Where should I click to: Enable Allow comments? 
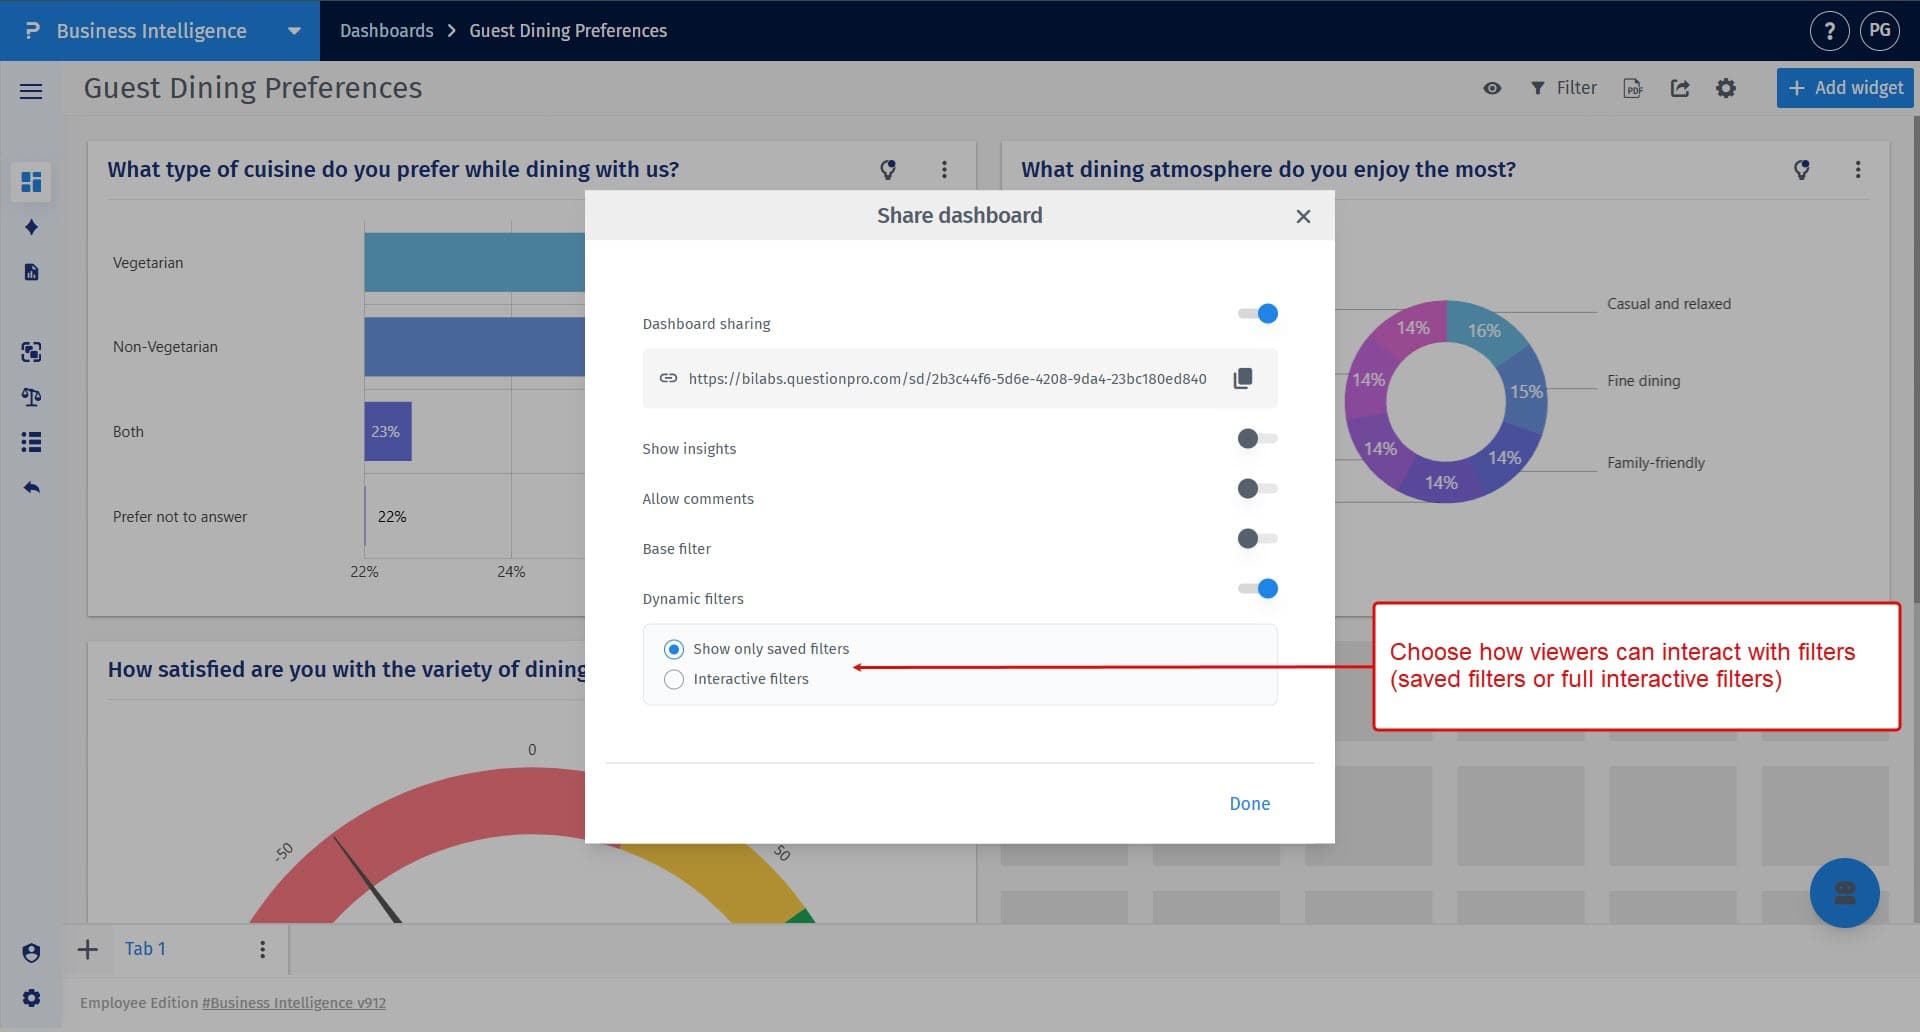click(1257, 488)
